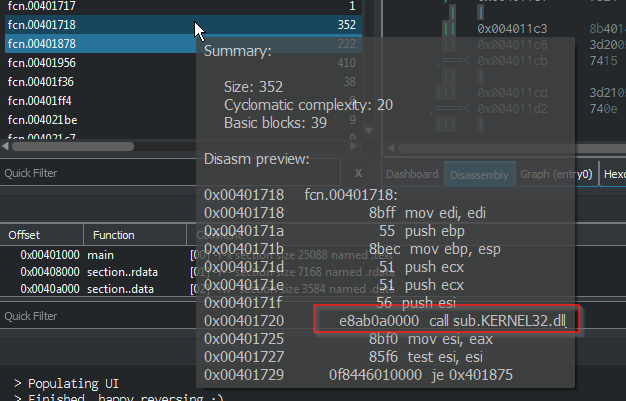The width and height of the screenshot is (626, 401).
Task: Select function fcn.00401f36 row
Action: pyautogui.click(x=183, y=82)
